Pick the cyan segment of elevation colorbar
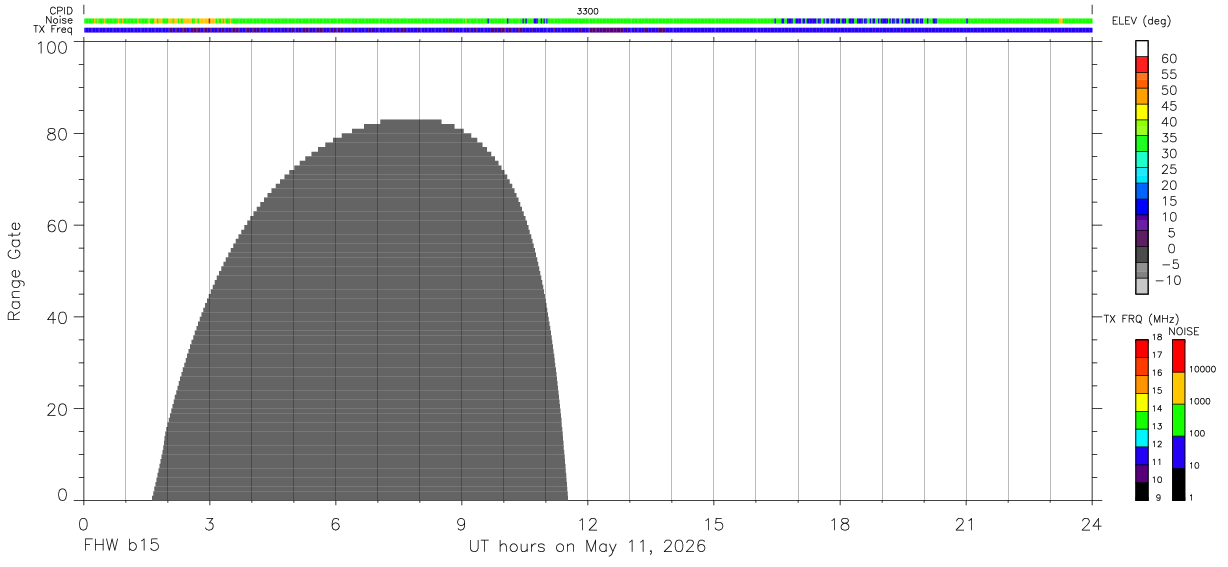The height and width of the screenshot is (567, 1228). pos(1142,174)
